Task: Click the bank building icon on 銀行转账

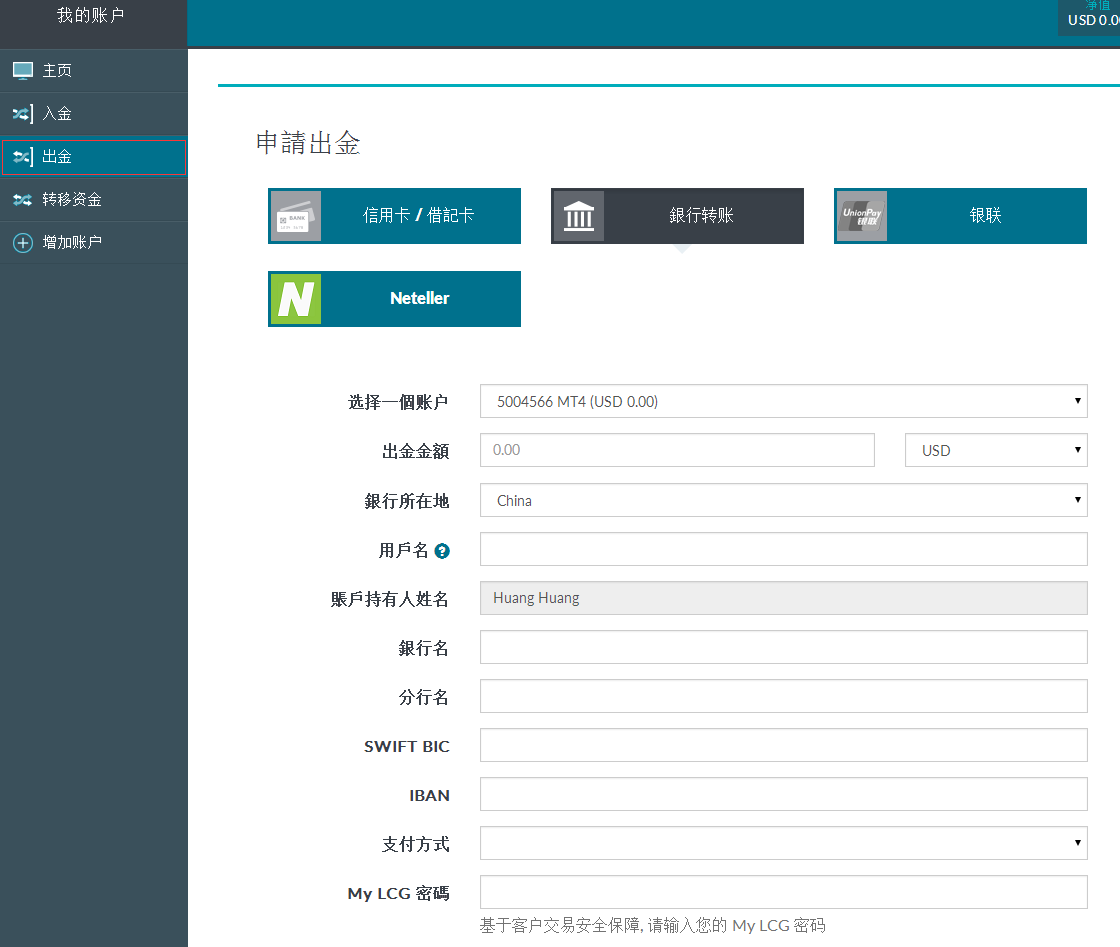Action: pos(579,216)
